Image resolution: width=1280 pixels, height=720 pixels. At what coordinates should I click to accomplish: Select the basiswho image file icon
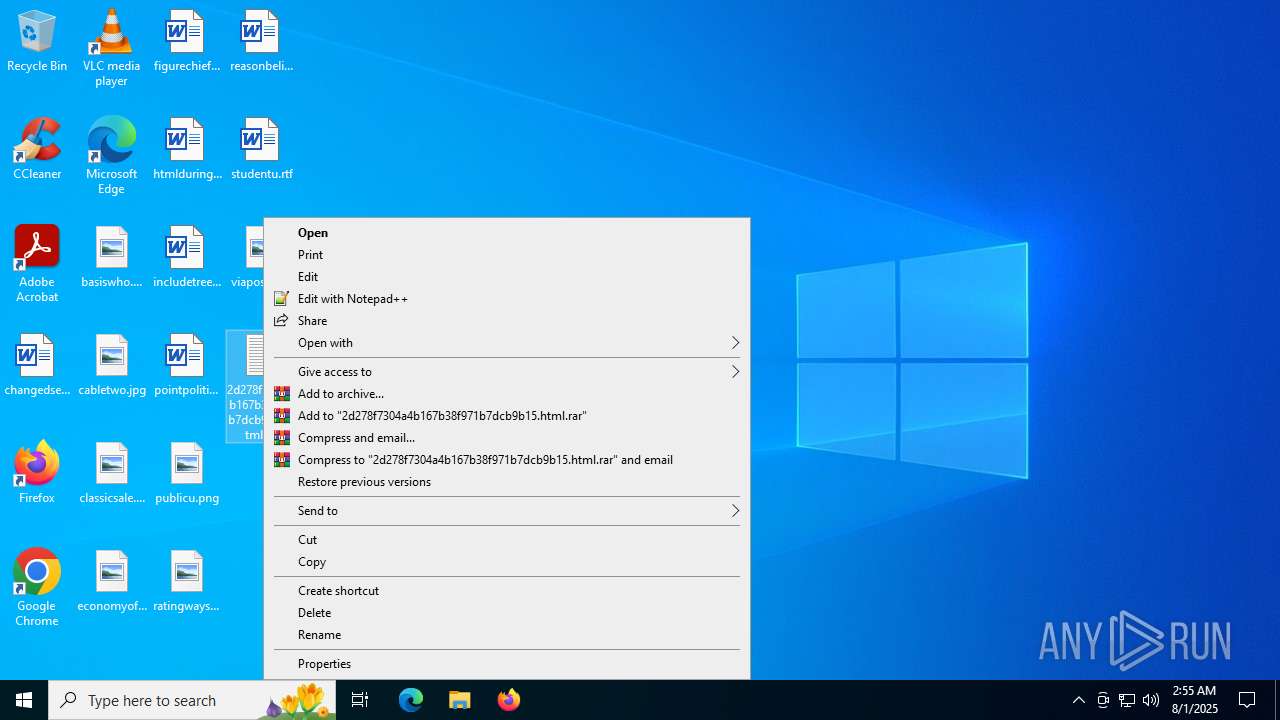[111, 258]
